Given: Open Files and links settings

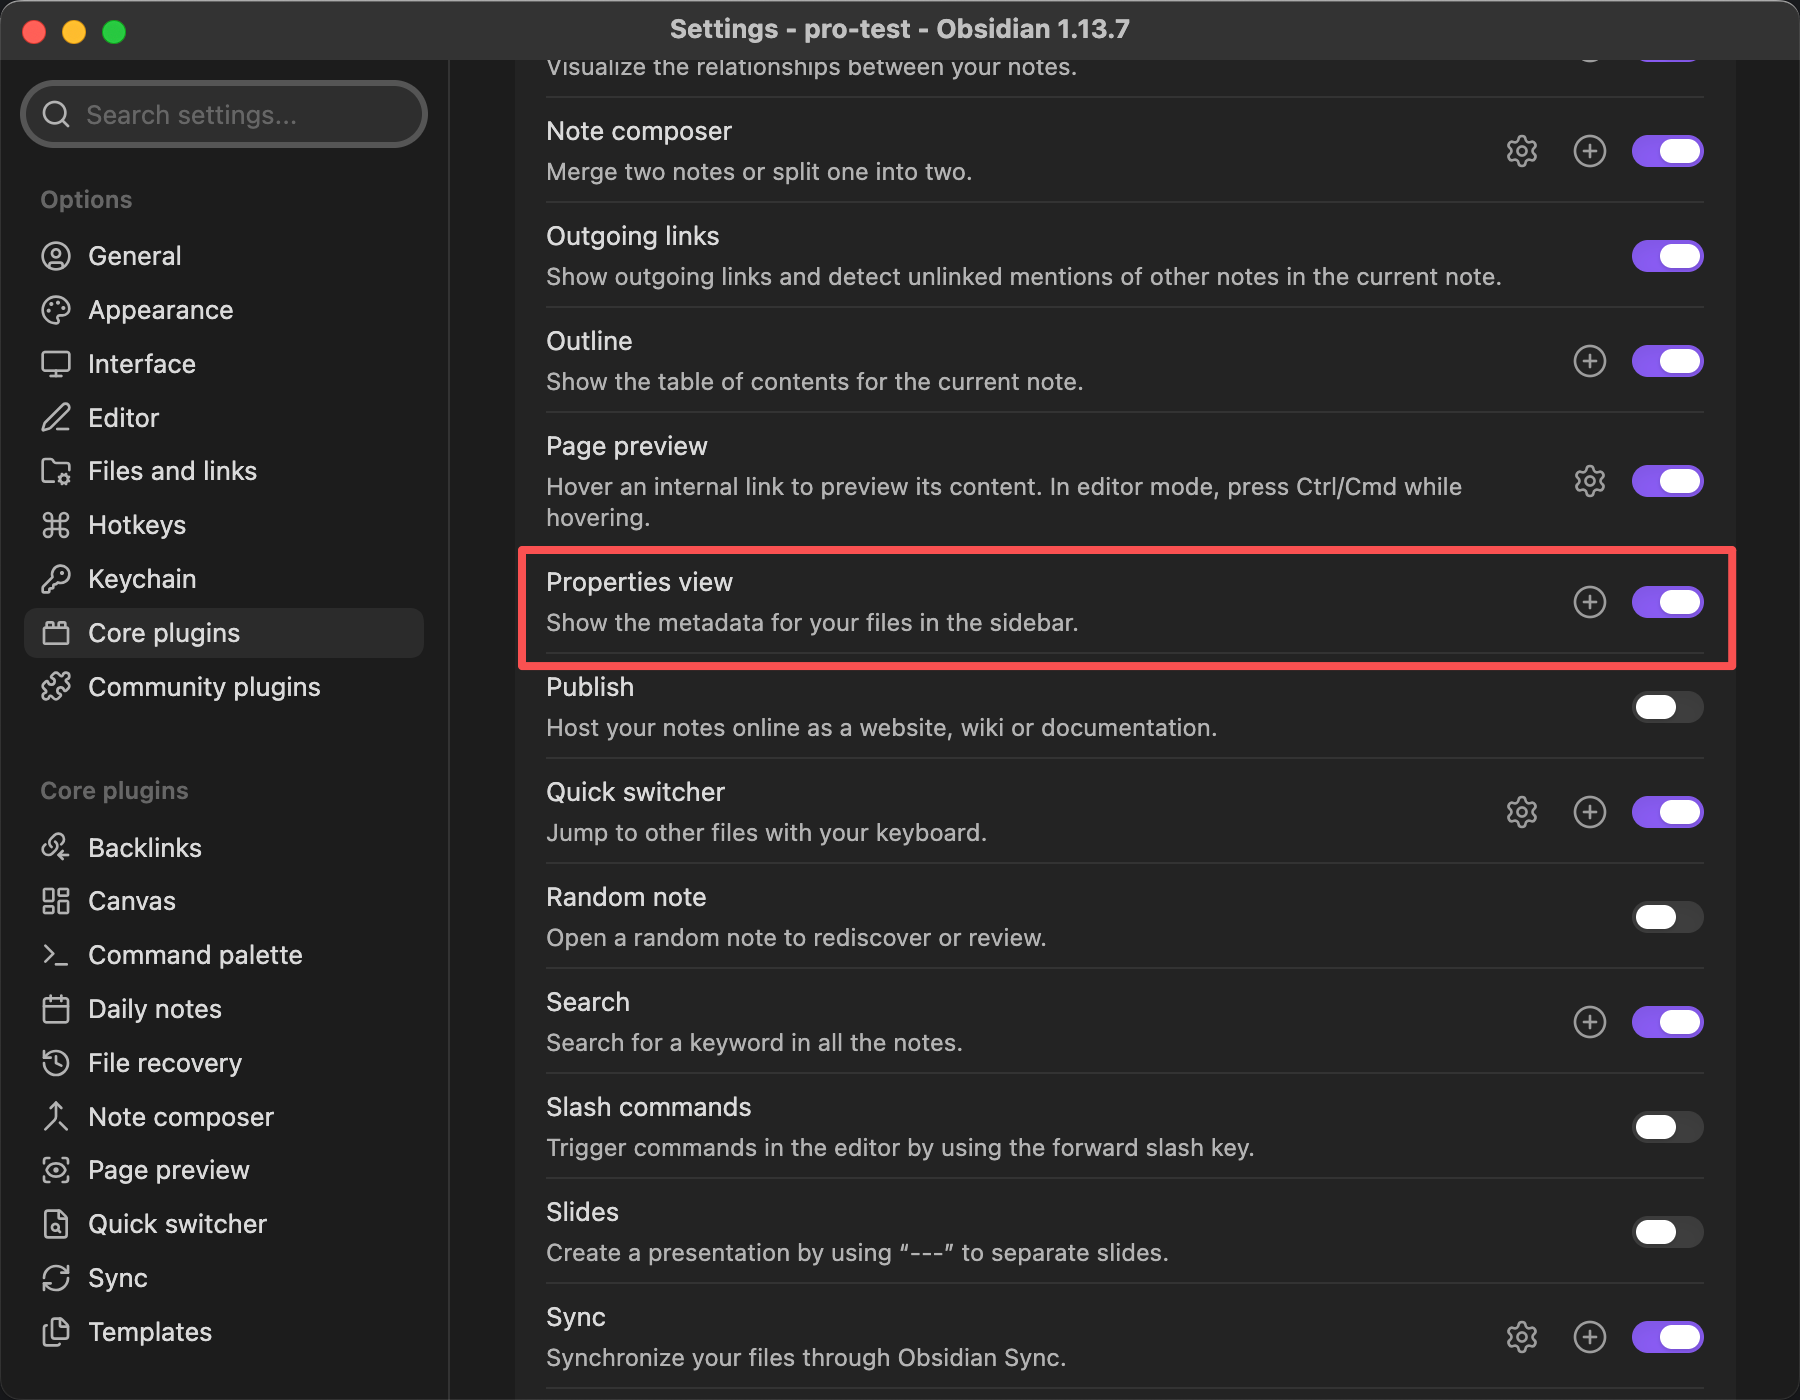Looking at the screenshot, I should tap(224, 471).
